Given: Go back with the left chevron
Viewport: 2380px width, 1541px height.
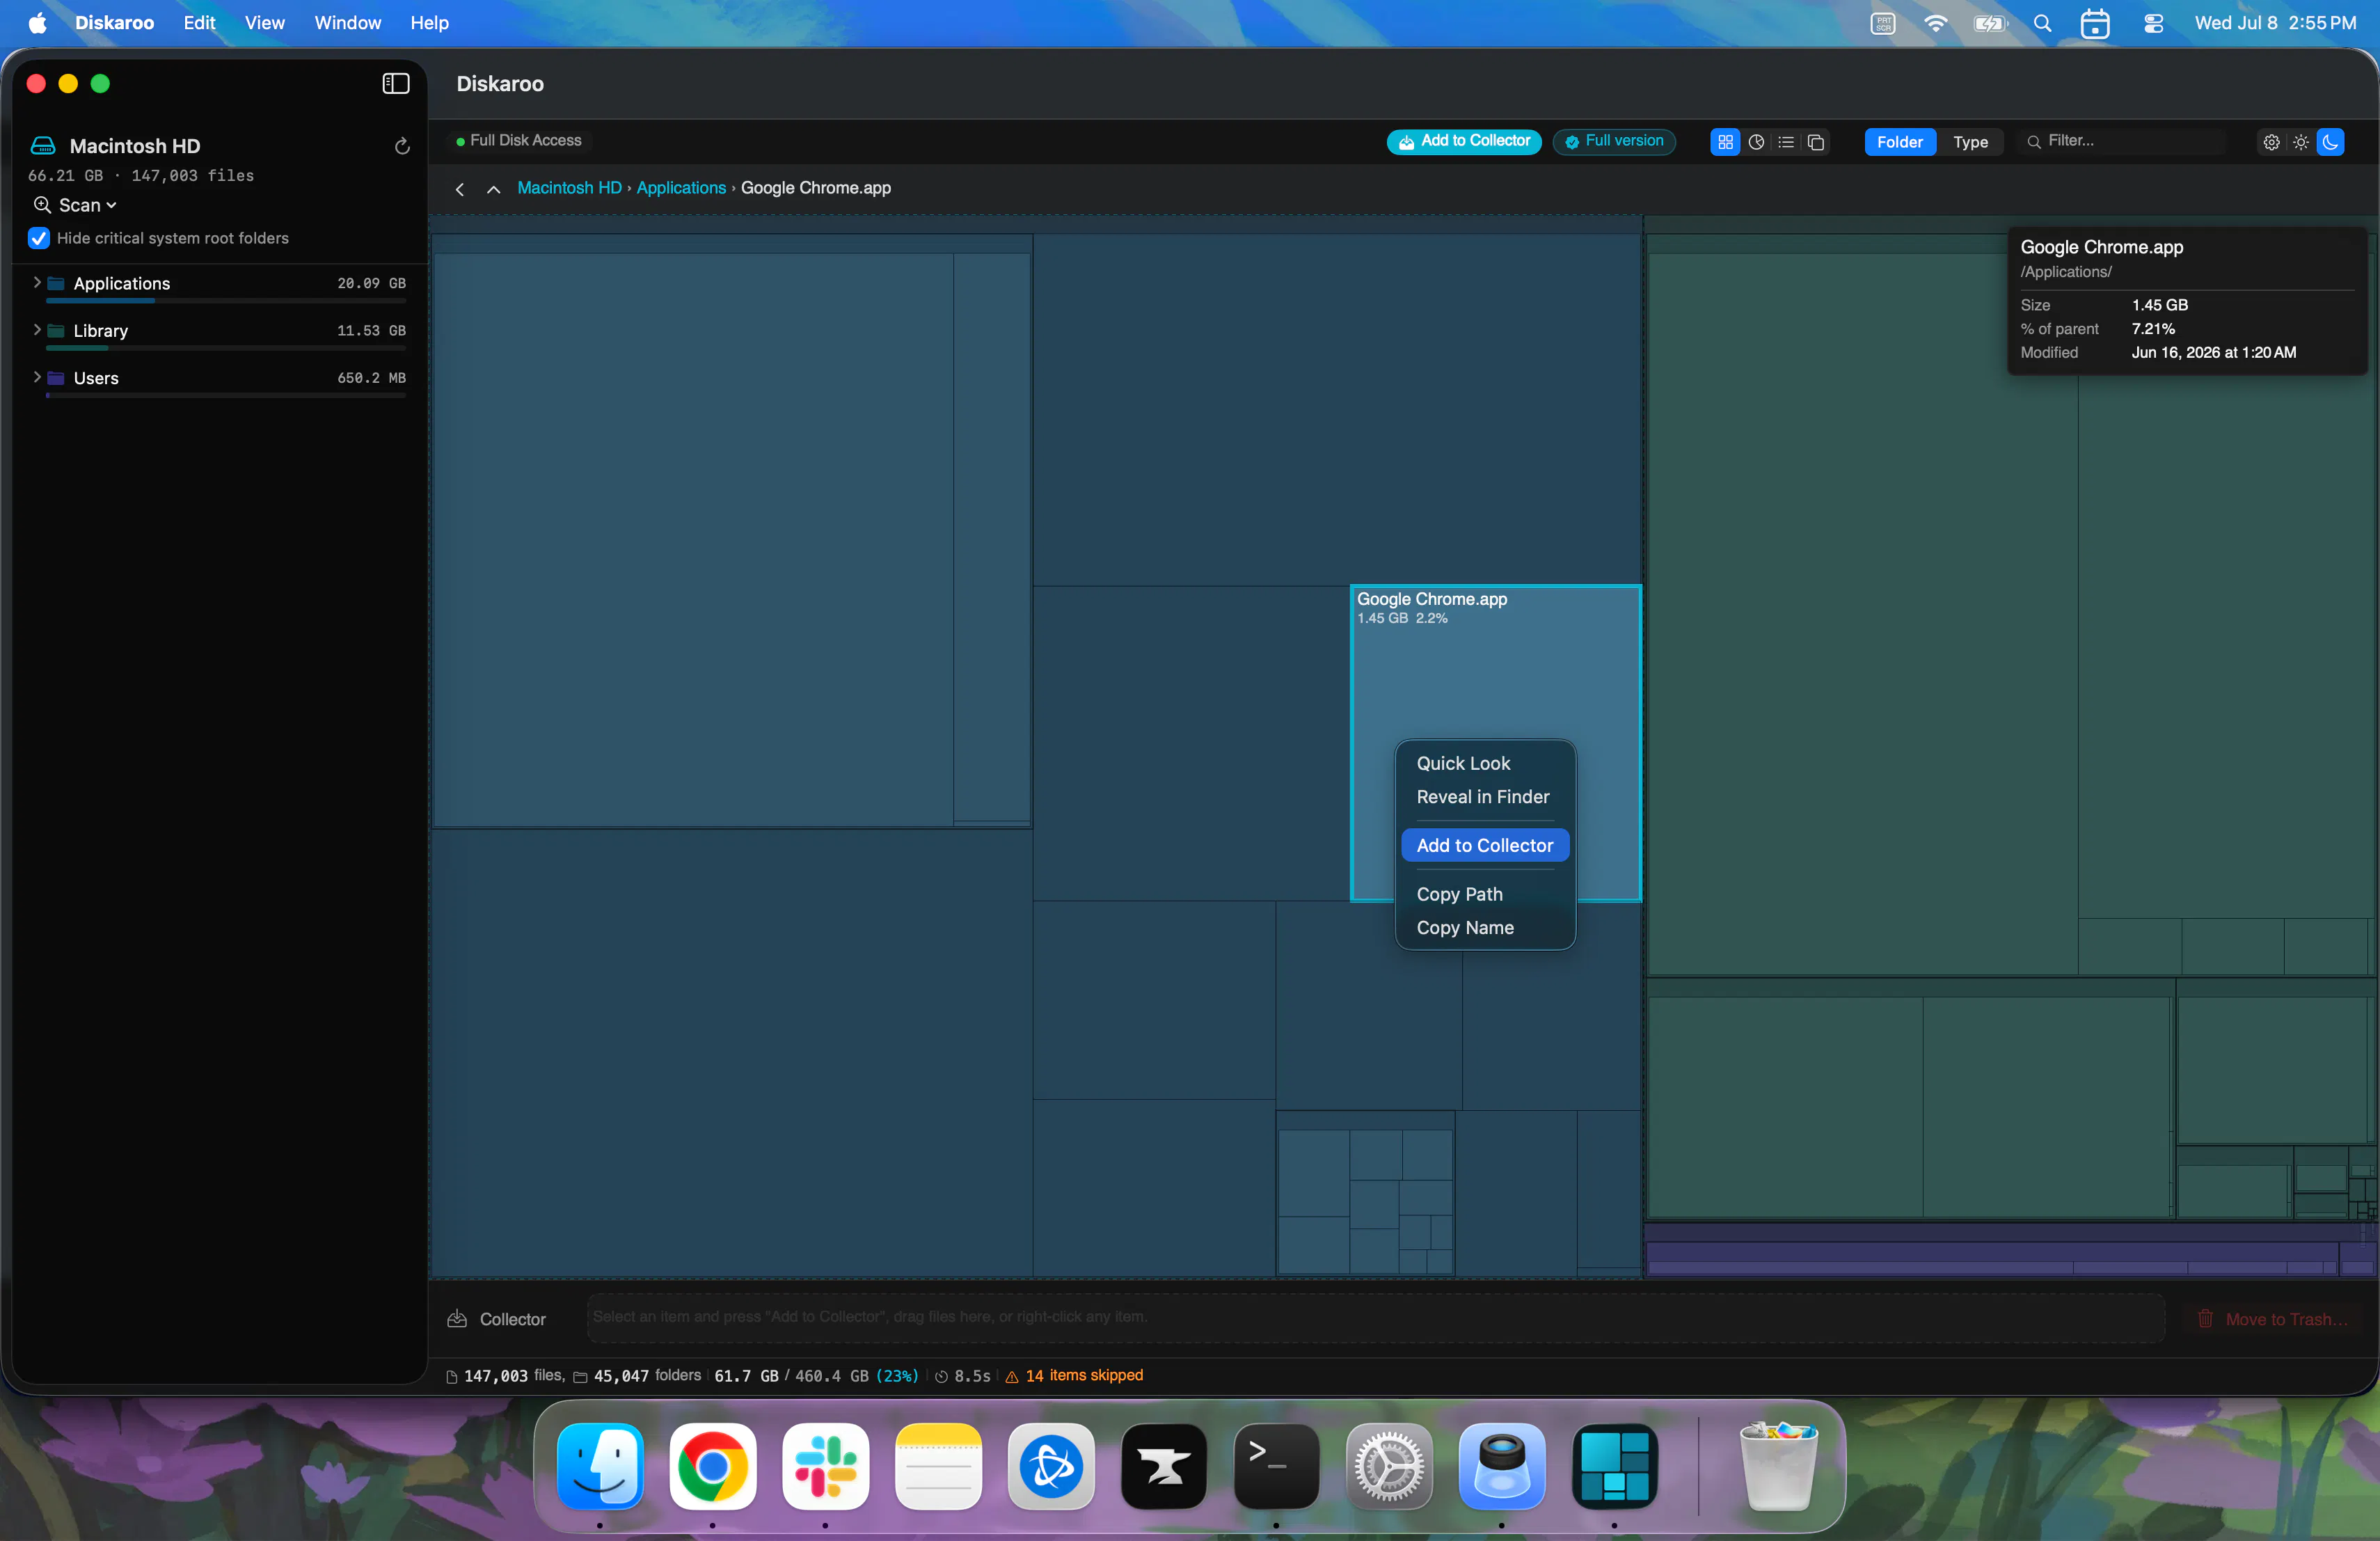Looking at the screenshot, I should coord(460,189).
